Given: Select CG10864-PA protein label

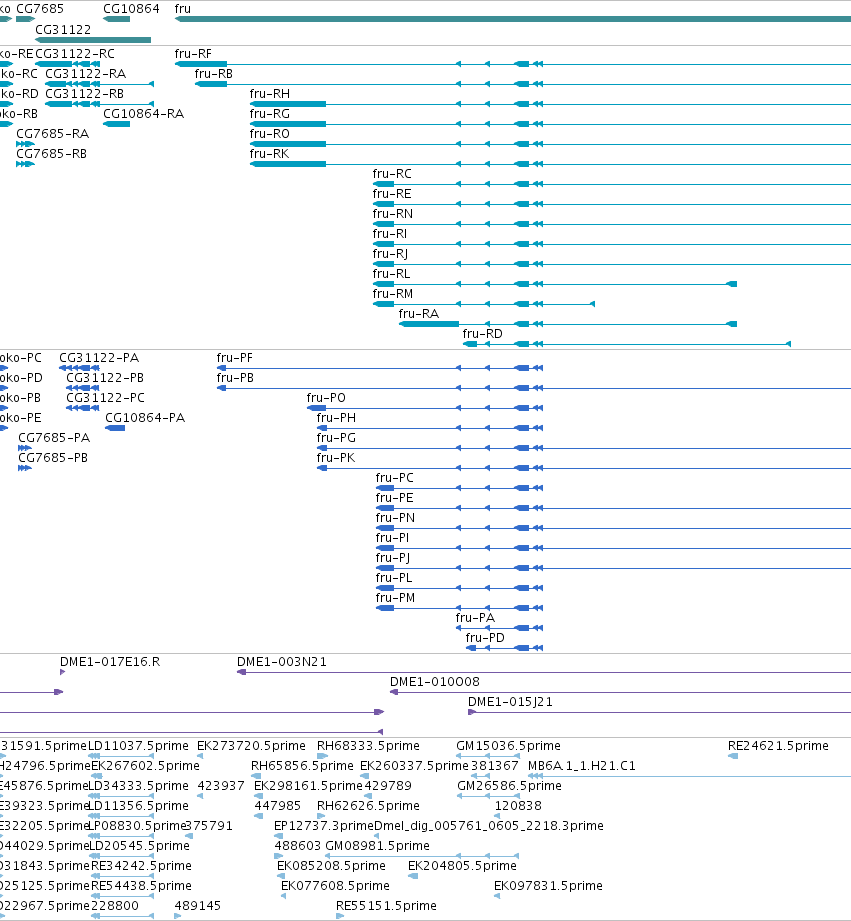Looking at the screenshot, I should point(144,418).
